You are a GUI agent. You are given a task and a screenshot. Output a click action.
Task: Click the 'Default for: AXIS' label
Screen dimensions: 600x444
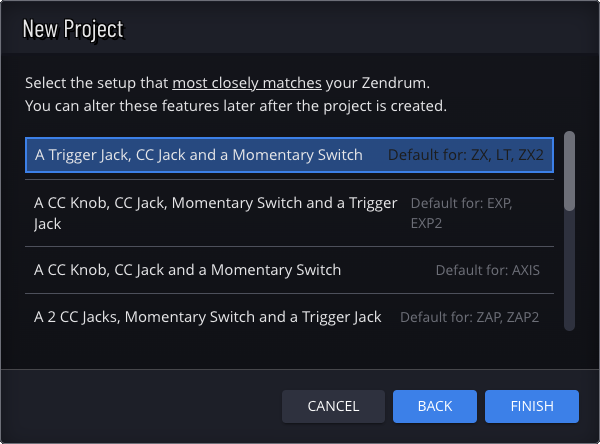488,270
